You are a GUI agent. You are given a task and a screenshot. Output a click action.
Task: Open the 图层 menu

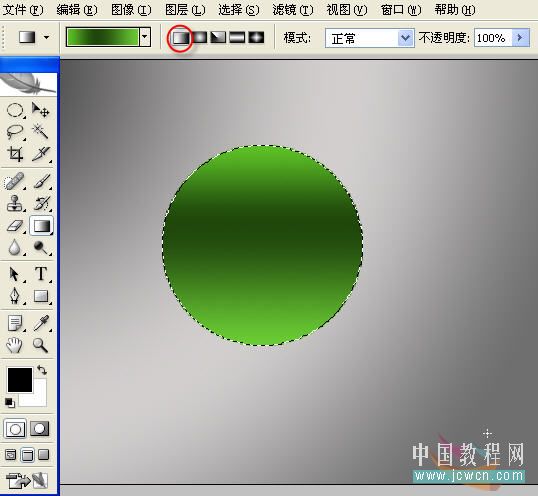click(x=185, y=10)
